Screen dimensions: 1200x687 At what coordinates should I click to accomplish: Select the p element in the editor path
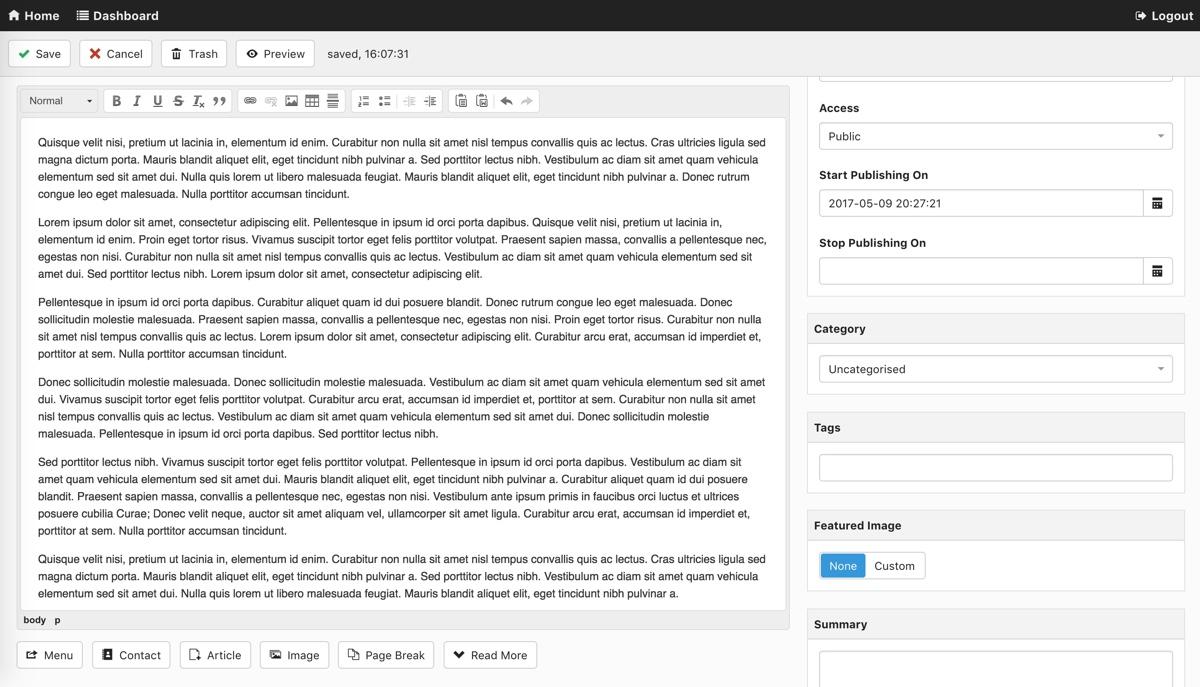pyautogui.click(x=57, y=620)
